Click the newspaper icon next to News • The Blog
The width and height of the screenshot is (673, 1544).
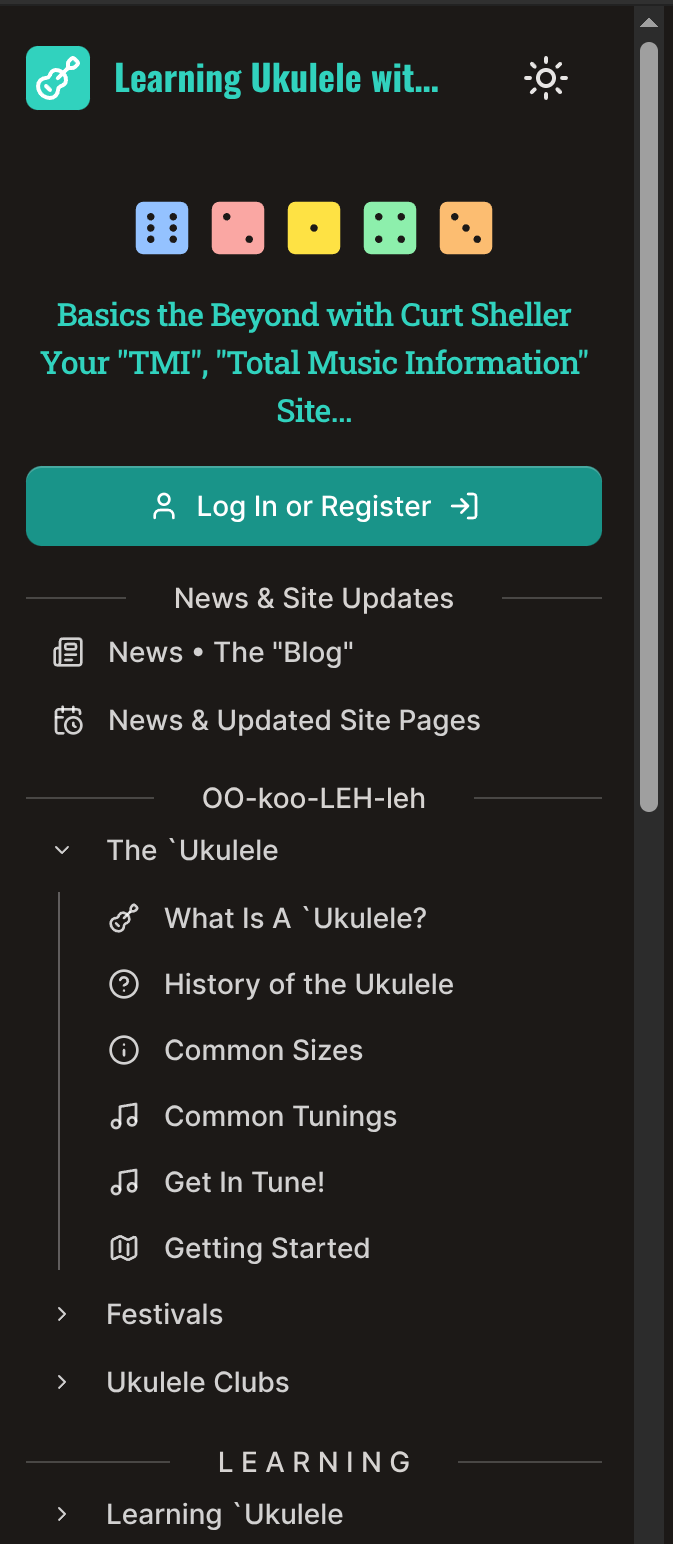tap(67, 651)
